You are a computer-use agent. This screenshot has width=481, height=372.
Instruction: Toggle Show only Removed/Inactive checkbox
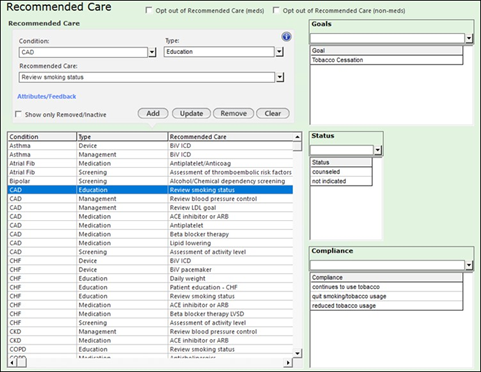[18, 114]
